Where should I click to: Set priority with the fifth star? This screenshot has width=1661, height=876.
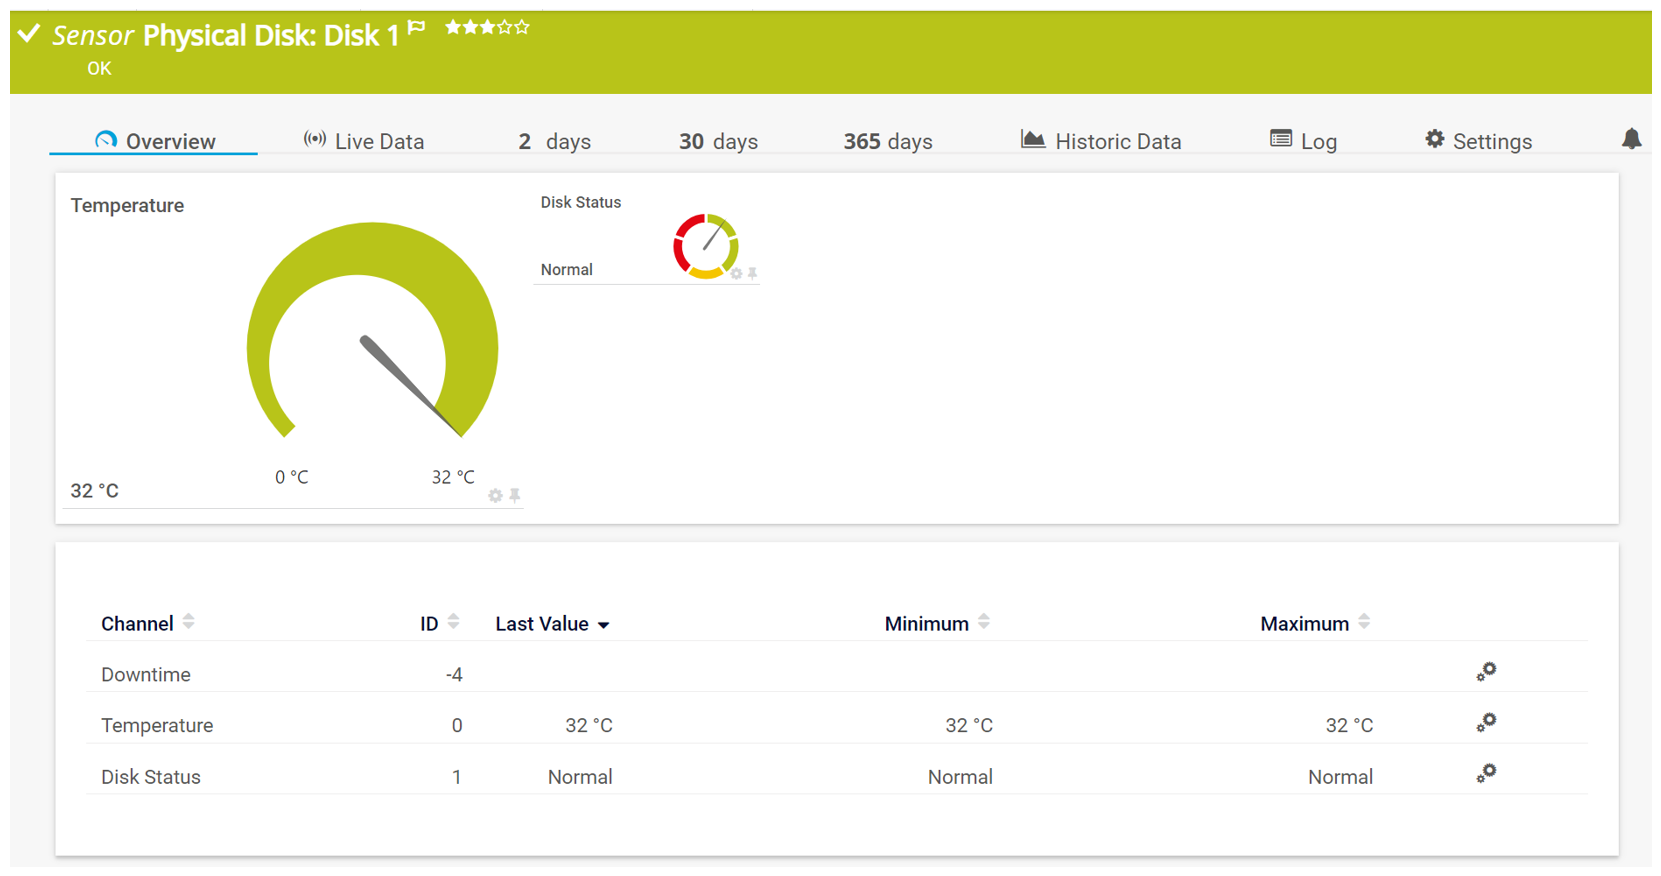(x=522, y=27)
